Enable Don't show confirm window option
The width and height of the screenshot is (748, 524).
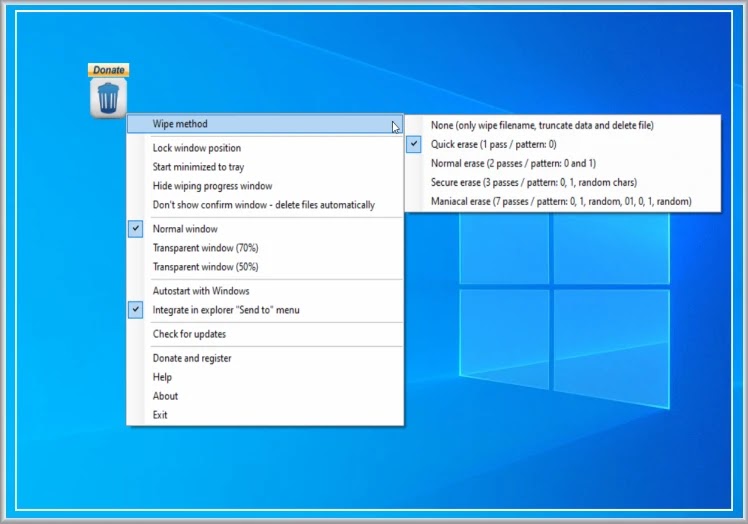tap(265, 205)
